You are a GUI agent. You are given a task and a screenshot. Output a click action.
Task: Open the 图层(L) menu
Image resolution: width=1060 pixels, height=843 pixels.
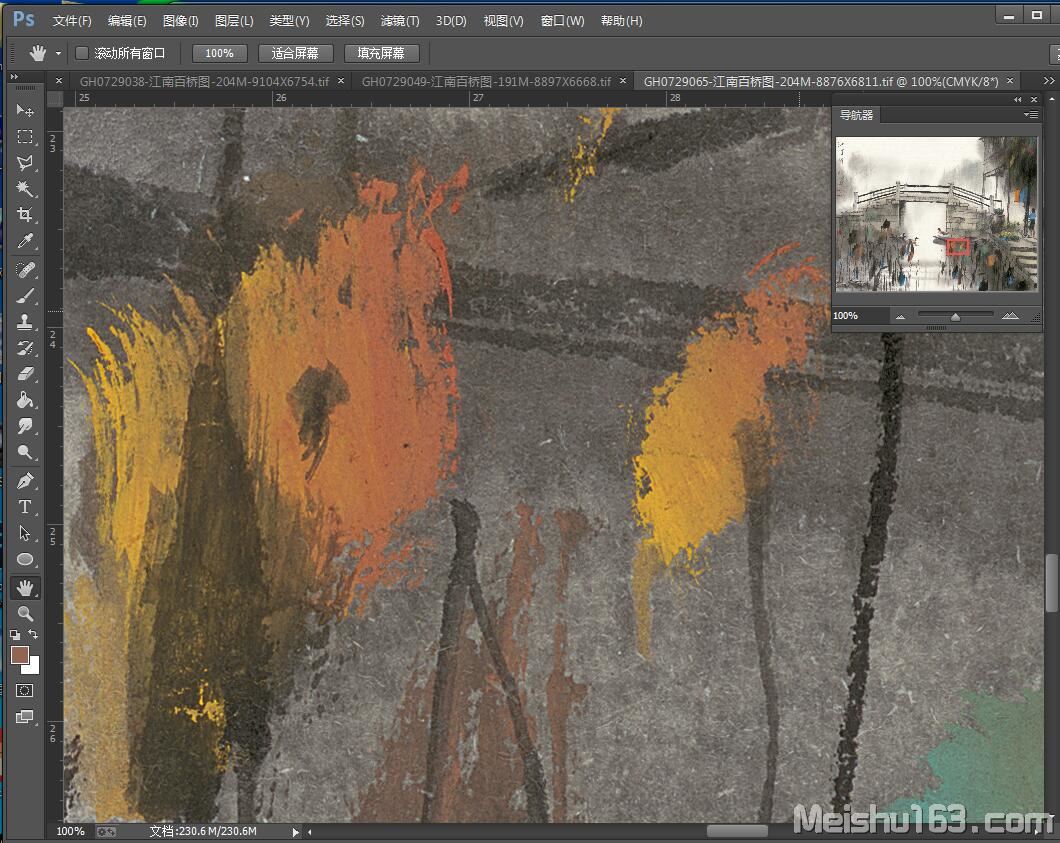234,21
